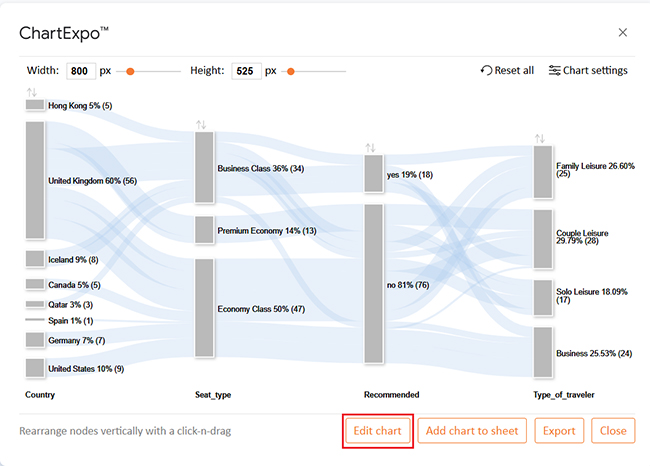Select the United Kingdom node bar
This screenshot has width=650, height=466.
(35, 180)
